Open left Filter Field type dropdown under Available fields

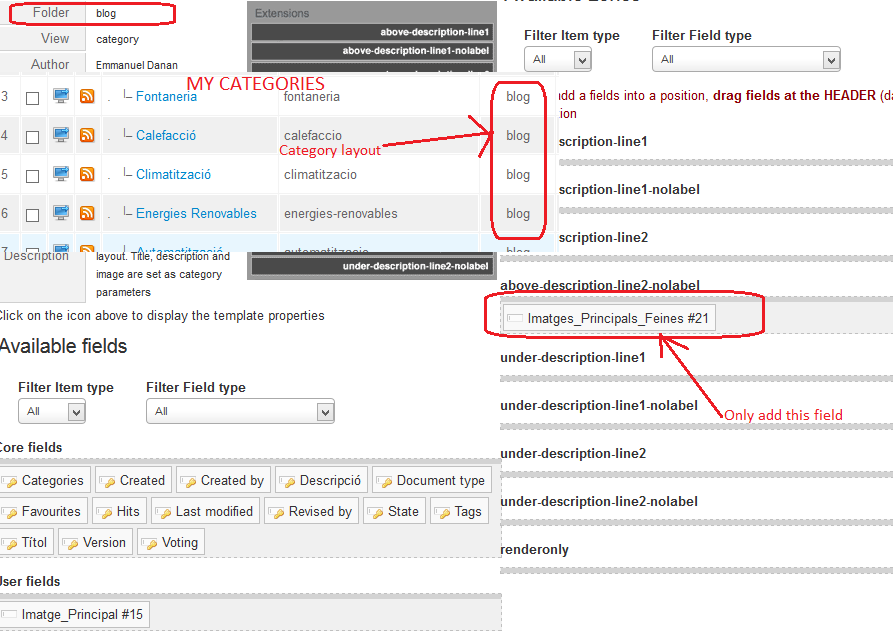240,411
